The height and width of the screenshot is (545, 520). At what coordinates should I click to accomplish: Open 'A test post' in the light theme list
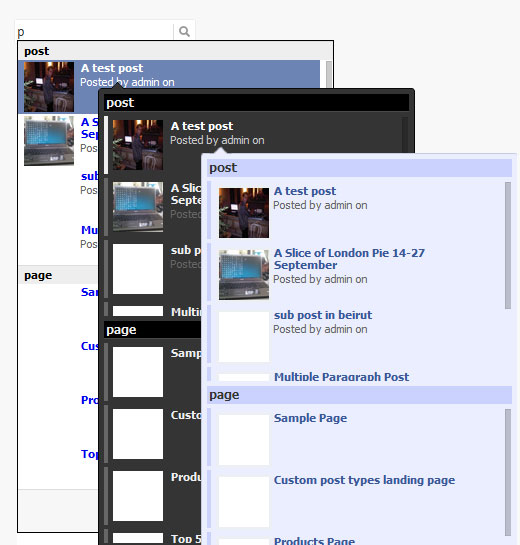[305, 191]
